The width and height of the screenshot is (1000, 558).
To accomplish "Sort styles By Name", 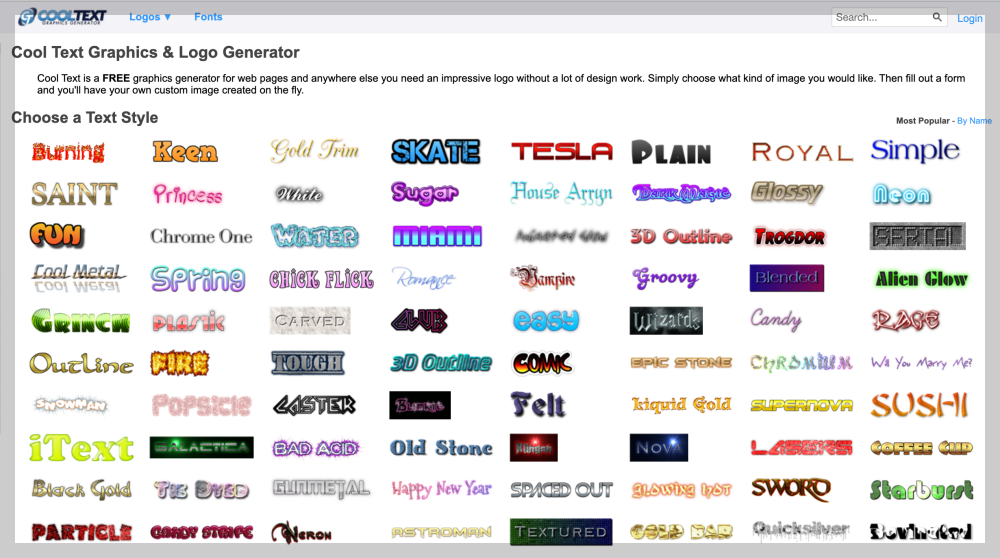I will [974, 121].
